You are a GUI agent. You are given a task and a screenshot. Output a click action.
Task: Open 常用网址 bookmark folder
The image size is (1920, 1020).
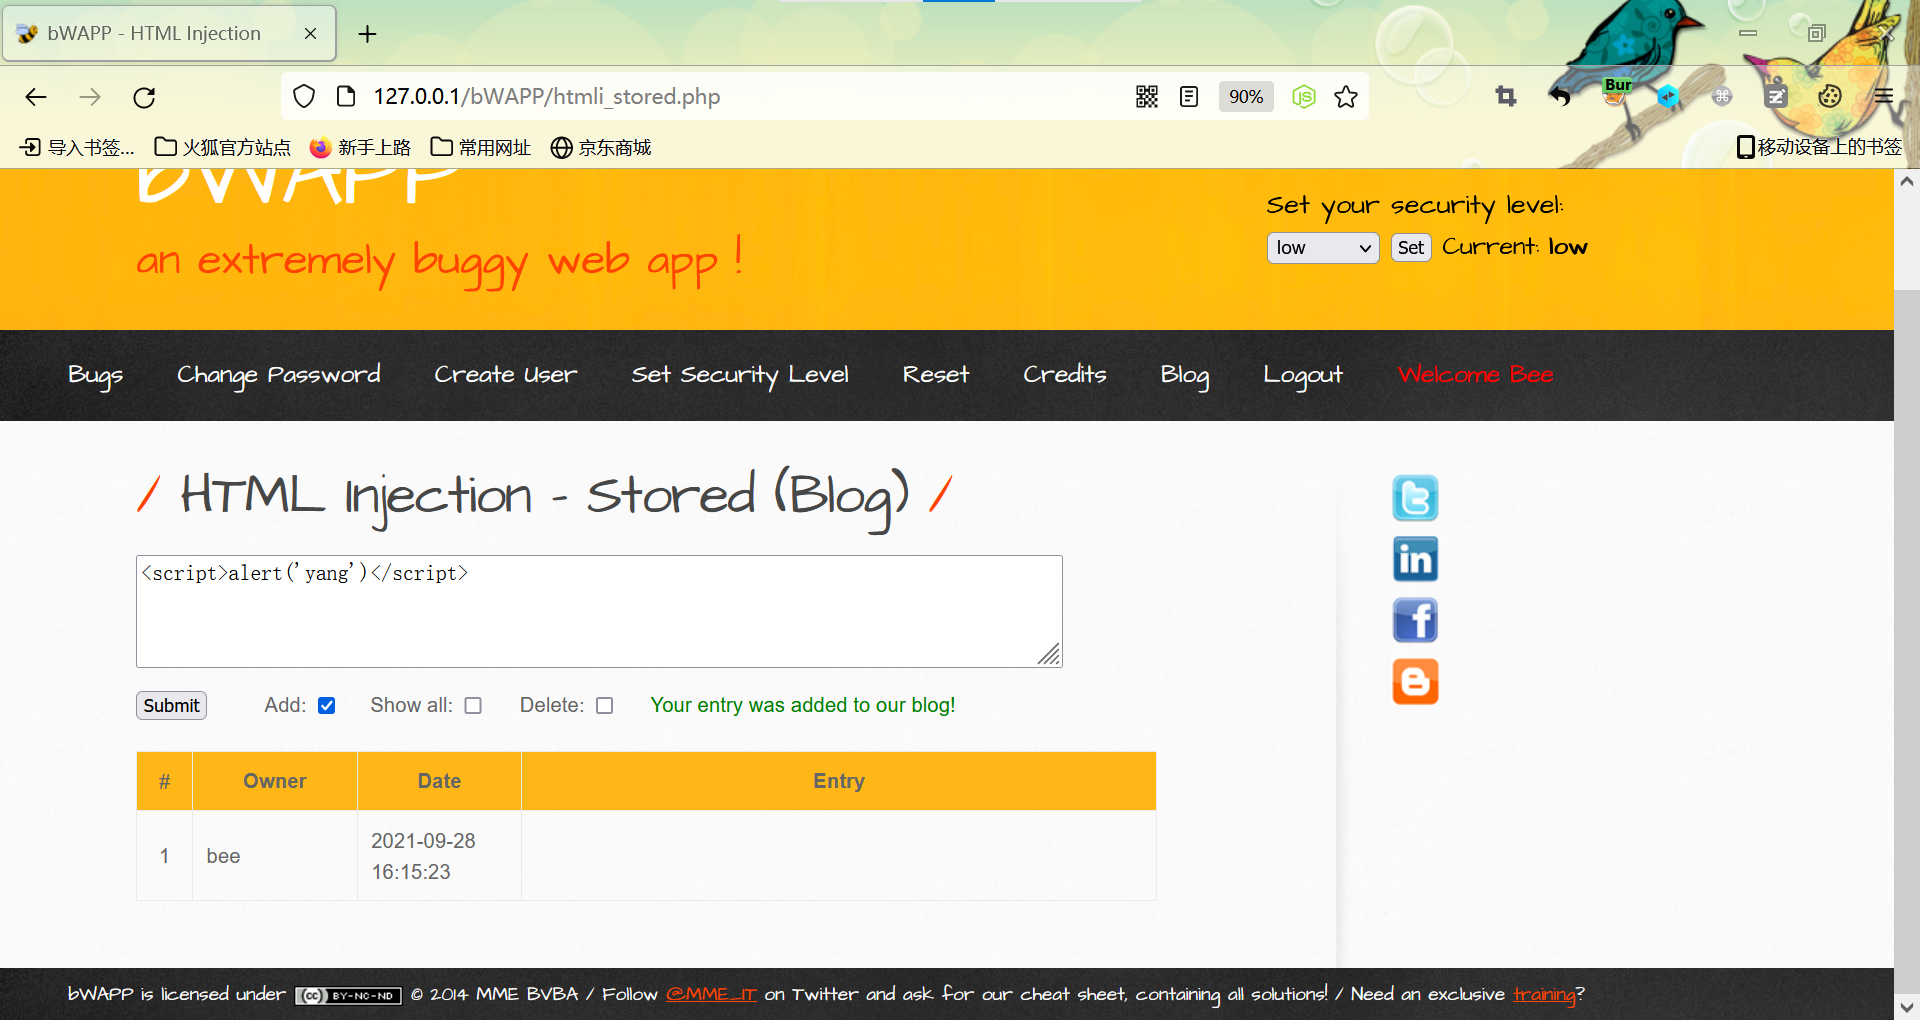[481, 148]
